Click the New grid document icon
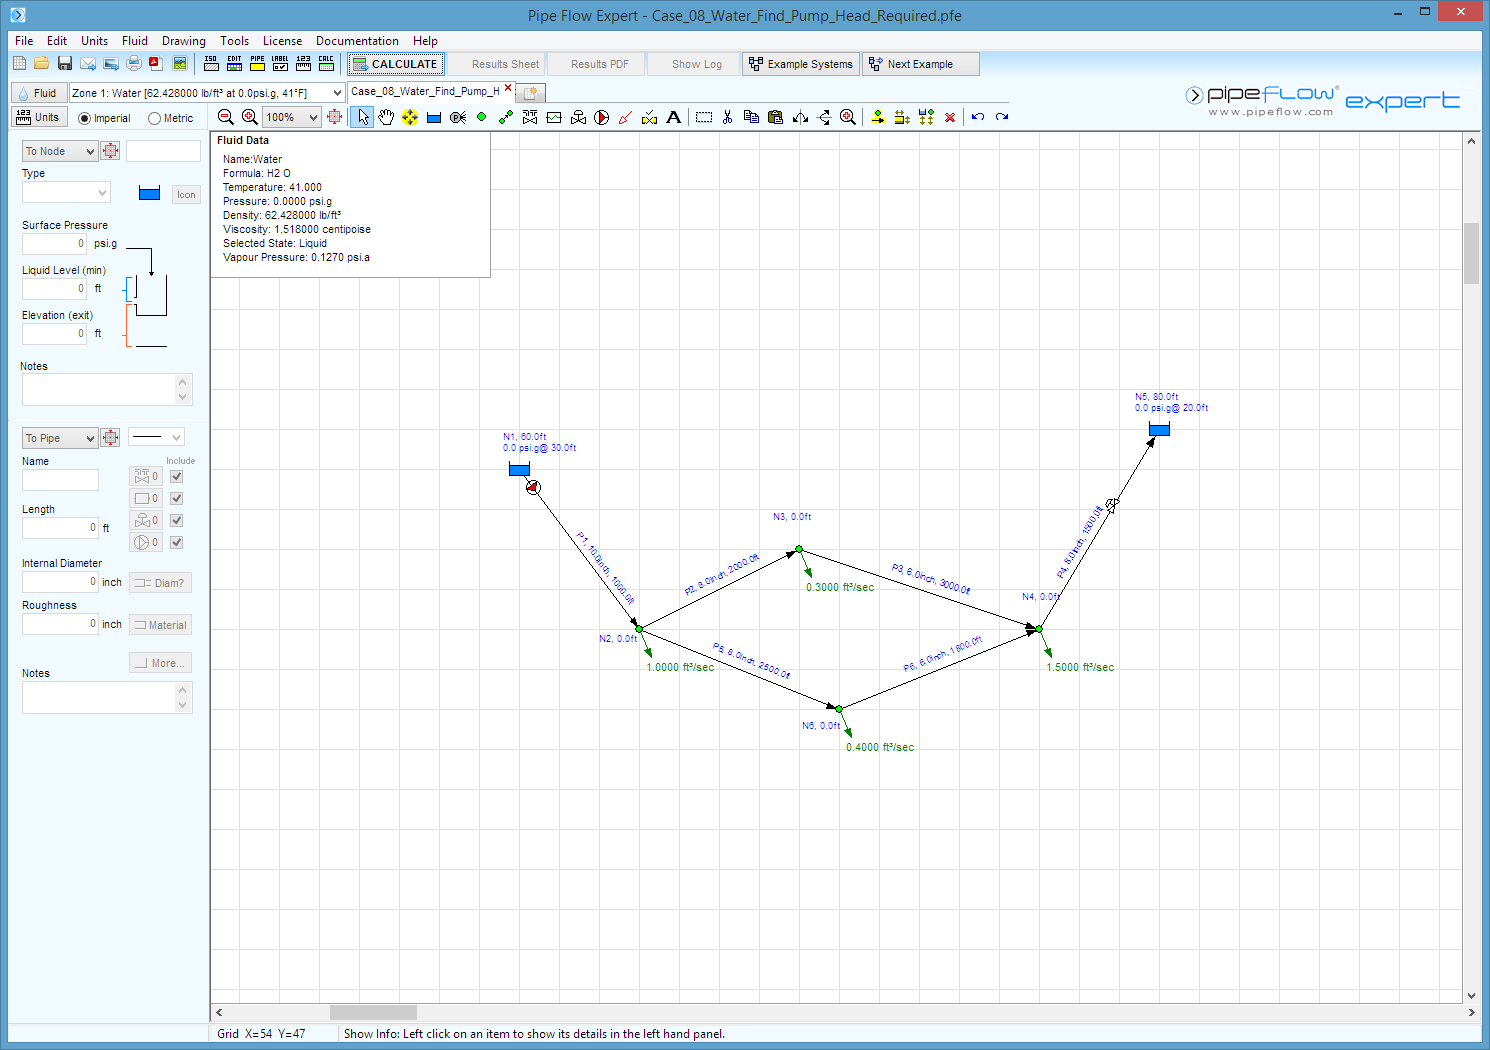The width and height of the screenshot is (1490, 1050). click(19, 64)
